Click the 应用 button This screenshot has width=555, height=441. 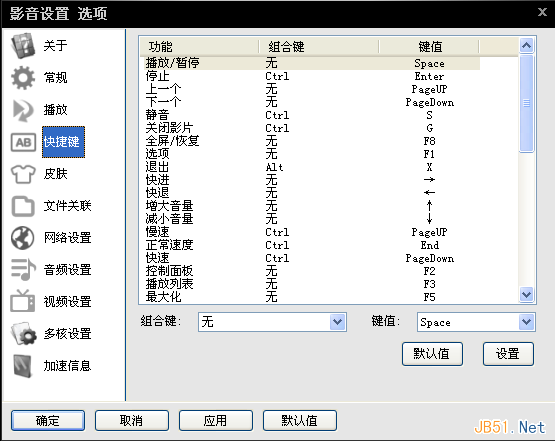point(216,420)
